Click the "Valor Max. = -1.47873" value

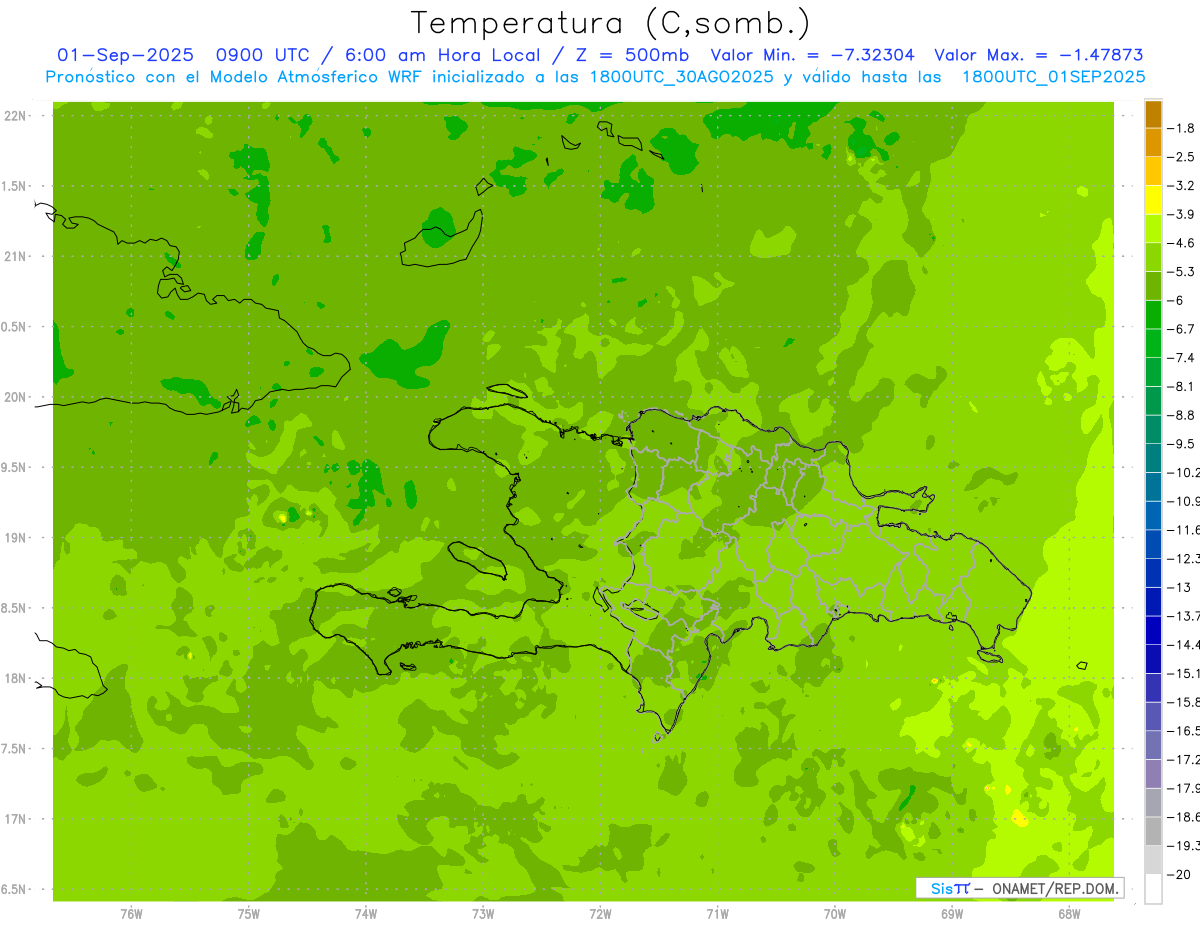[x=1038, y=55]
